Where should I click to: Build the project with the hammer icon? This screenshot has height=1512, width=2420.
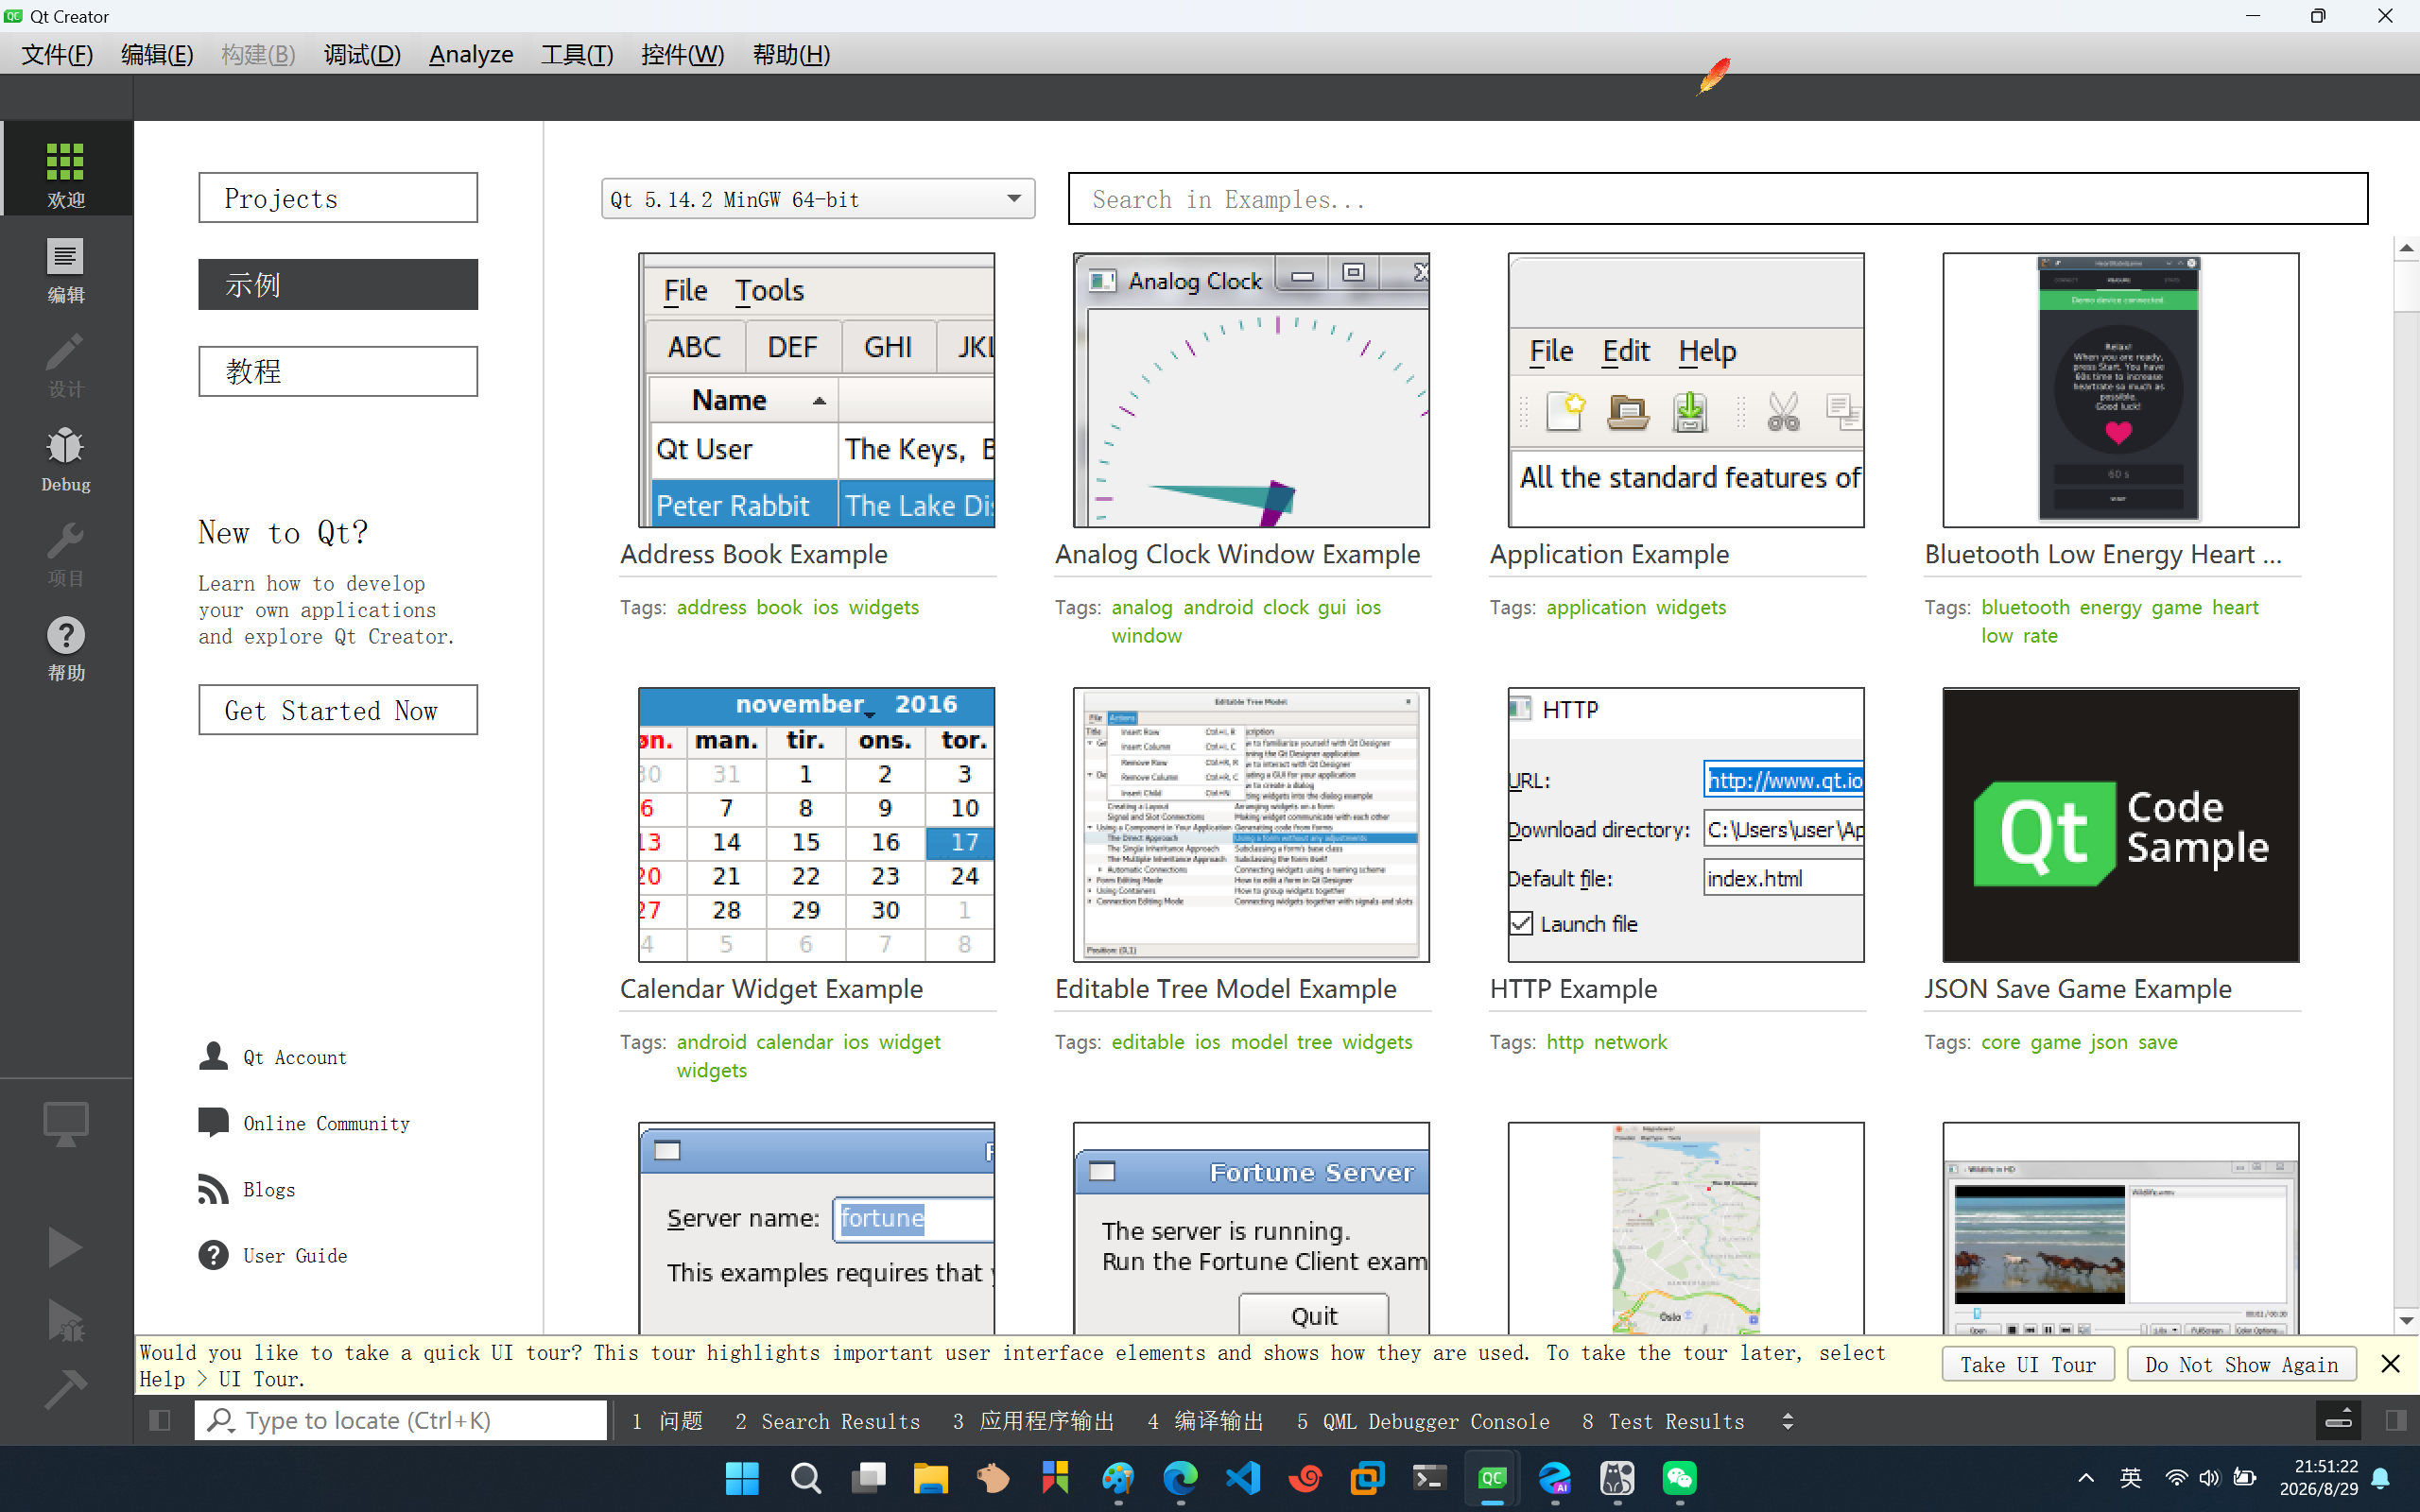coord(66,1388)
